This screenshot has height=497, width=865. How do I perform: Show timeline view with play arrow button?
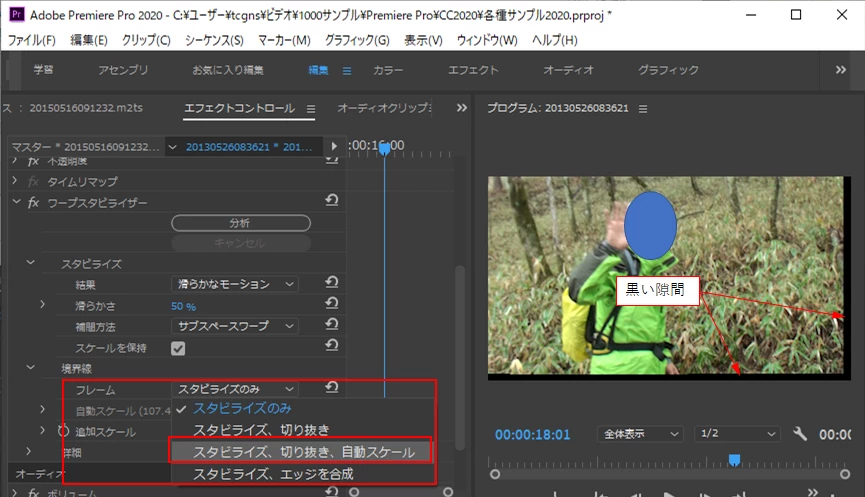(334, 146)
